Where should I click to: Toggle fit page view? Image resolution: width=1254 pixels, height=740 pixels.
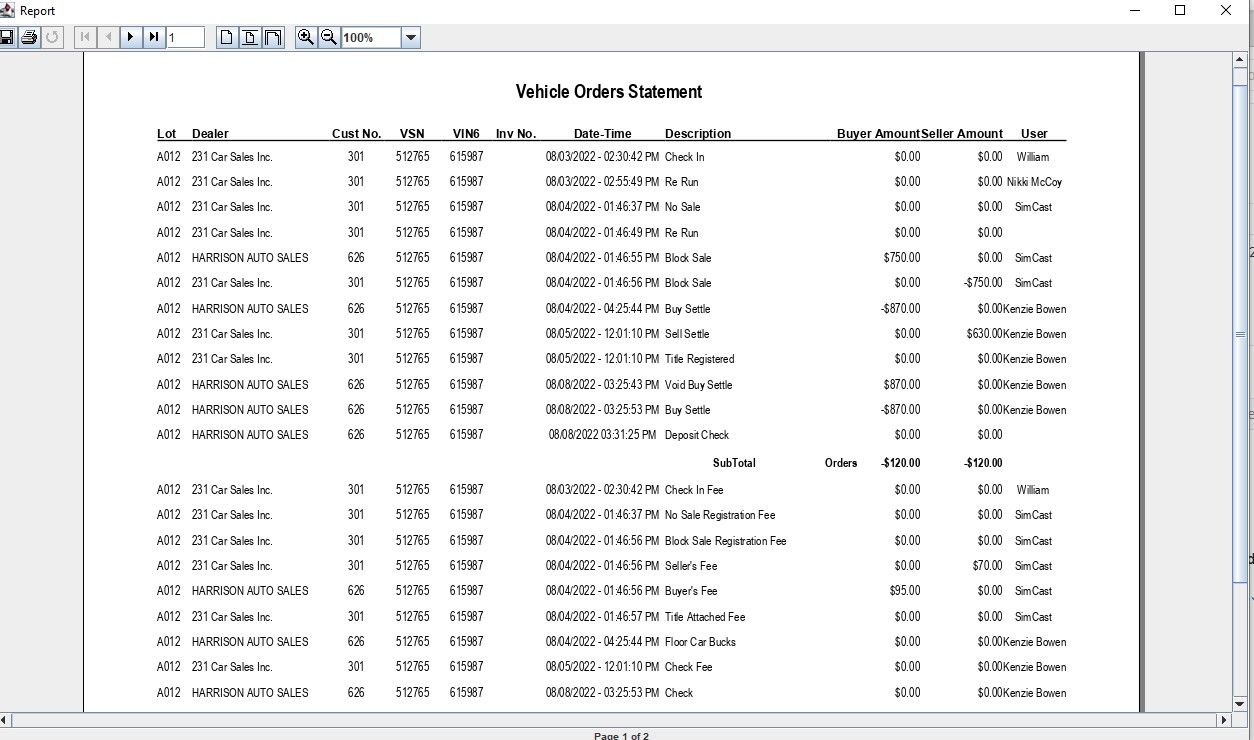[x=250, y=37]
